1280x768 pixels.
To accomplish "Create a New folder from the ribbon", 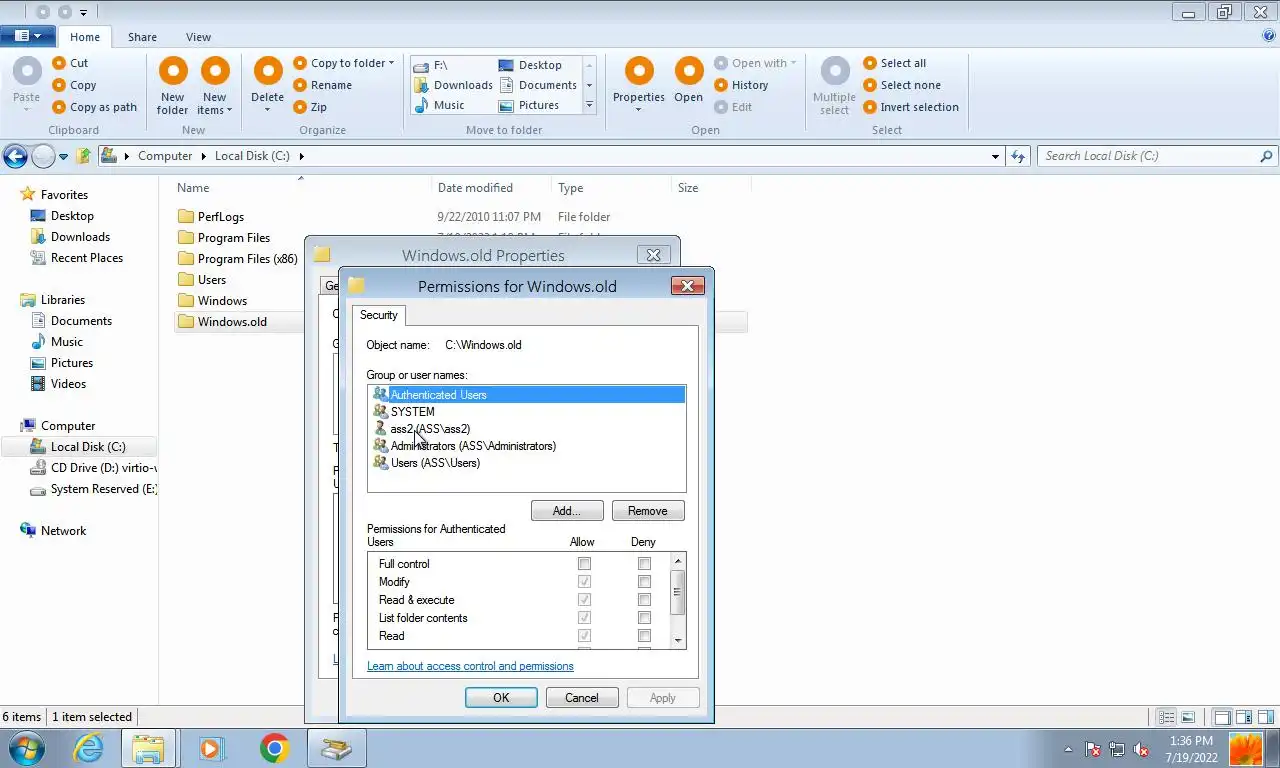I will pyautogui.click(x=173, y=86).
